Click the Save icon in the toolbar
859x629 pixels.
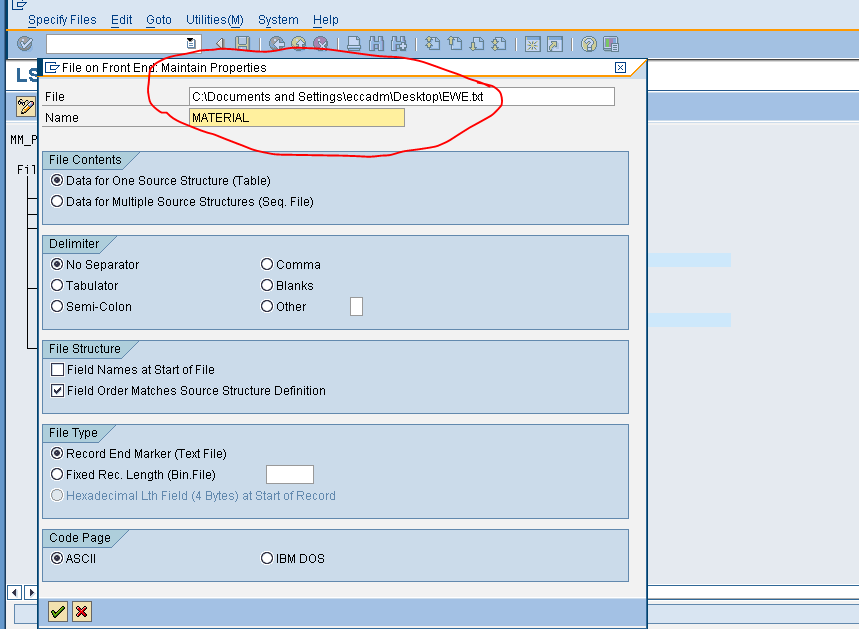pos(241,43)
